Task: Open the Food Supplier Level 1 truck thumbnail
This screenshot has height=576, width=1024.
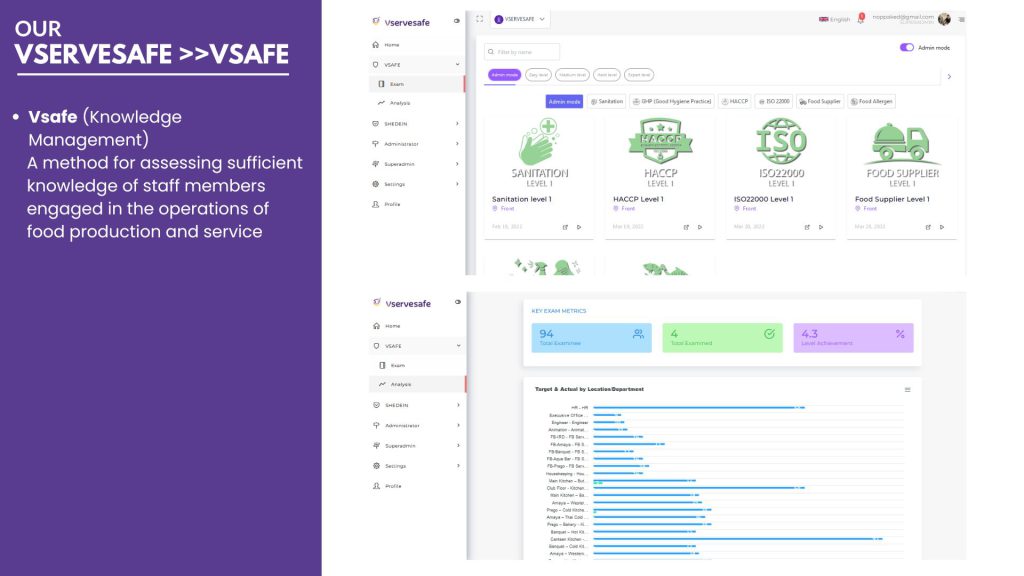Action: click(x=903, y=152)
